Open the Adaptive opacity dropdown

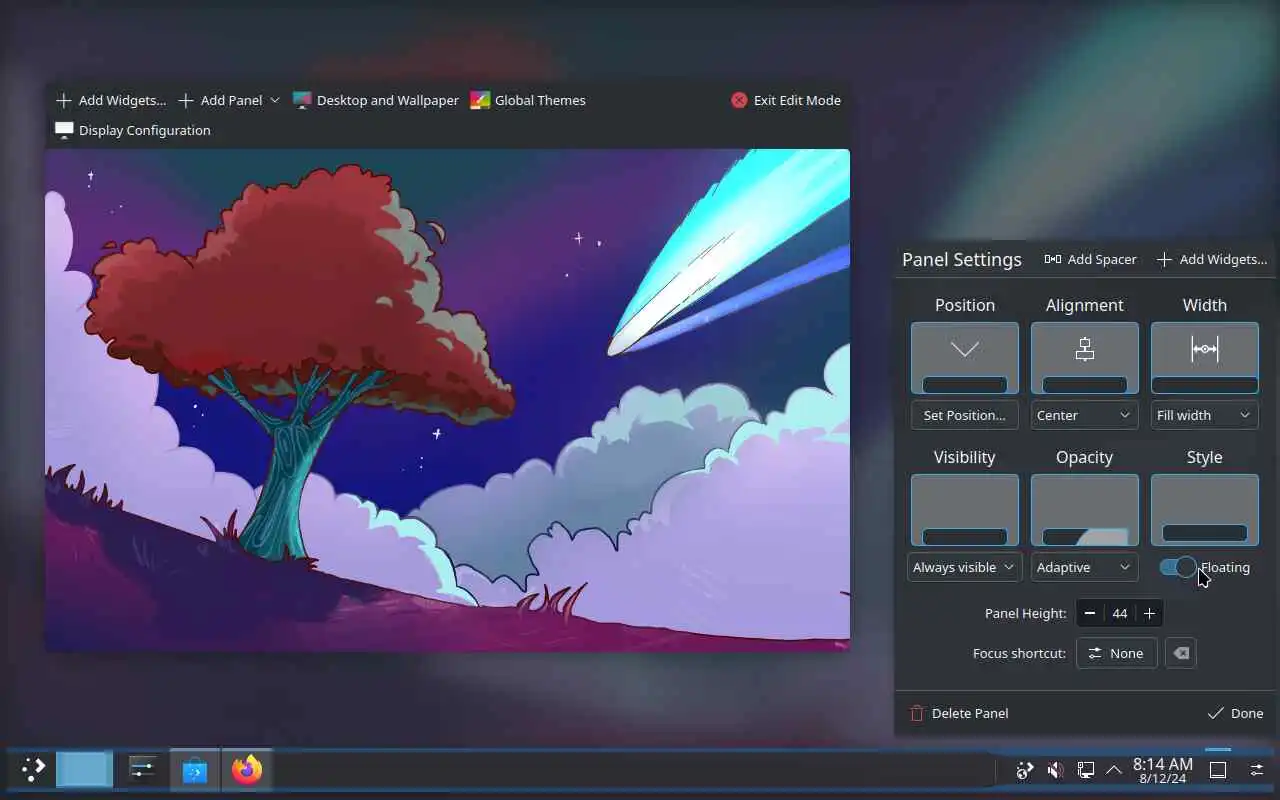coord(1085,567)
